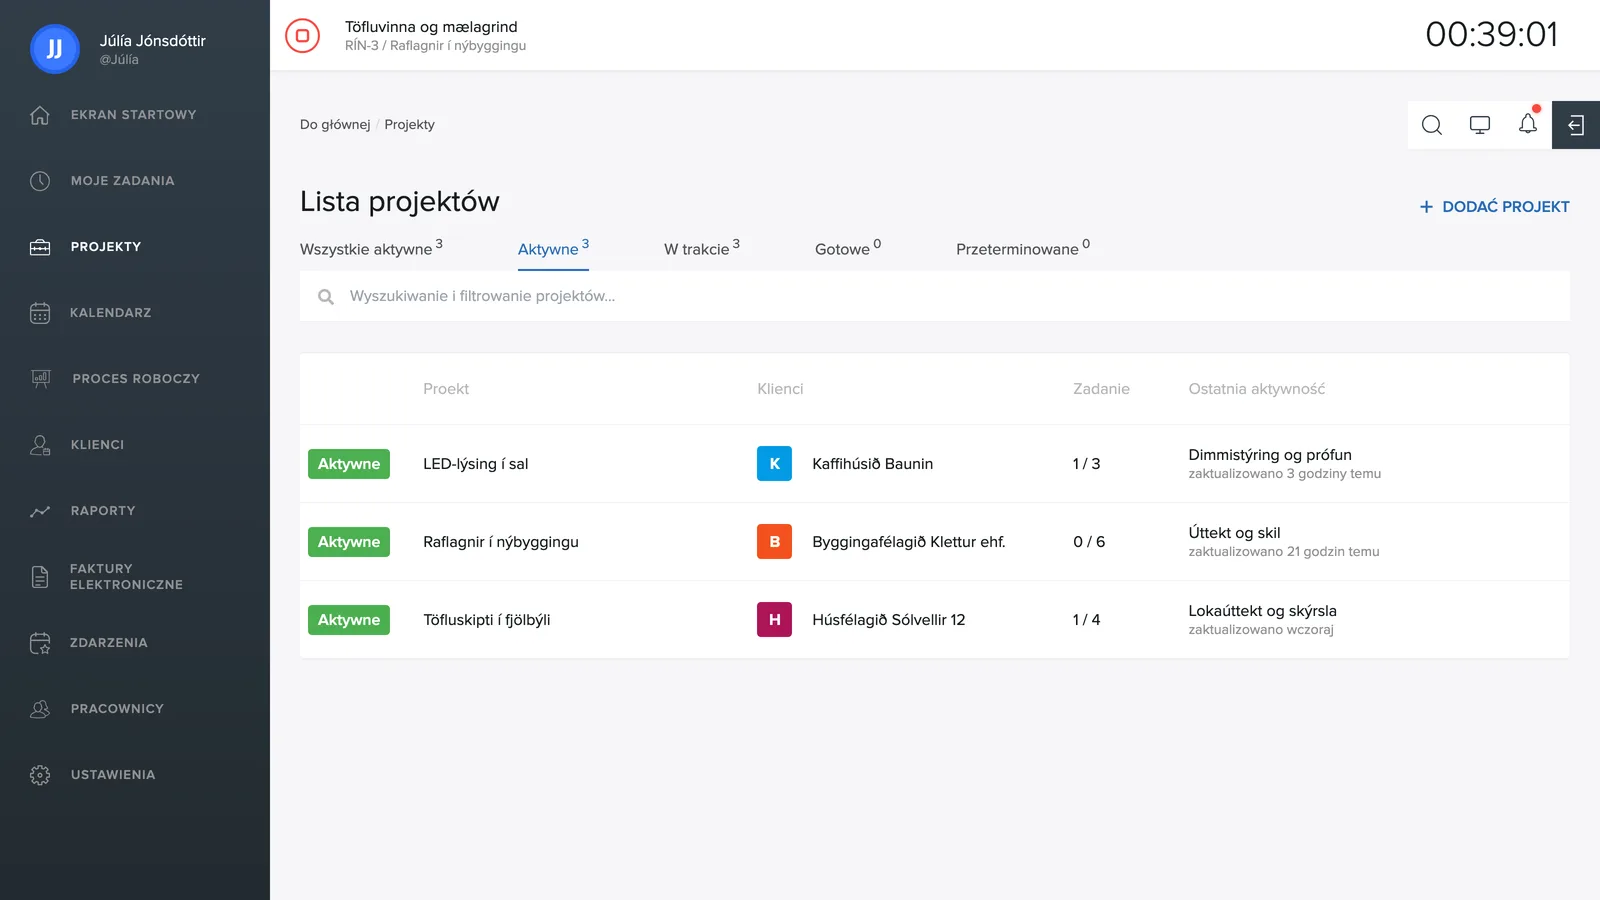Image resolution: width=1600 pixels, height=900 pixels.
Task: Click user name Júlía Jónsdóttir
Action: [153, 41]
